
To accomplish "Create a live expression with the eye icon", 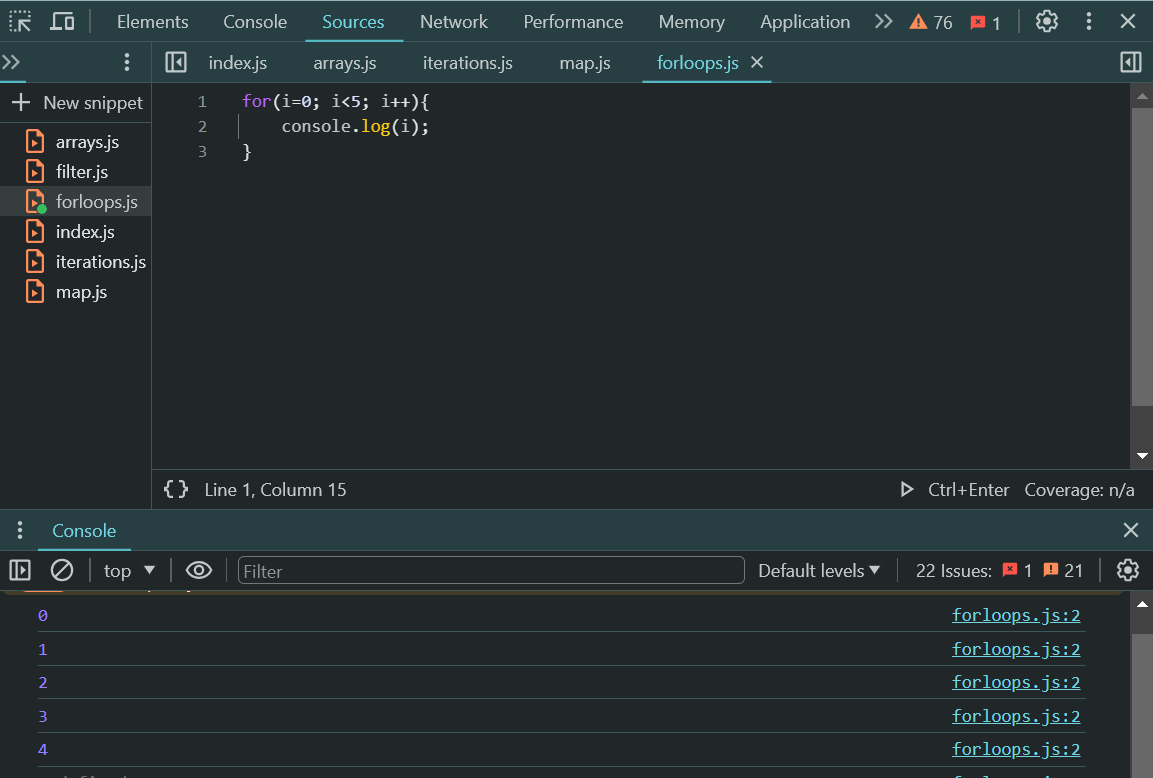I will point(198,570).
